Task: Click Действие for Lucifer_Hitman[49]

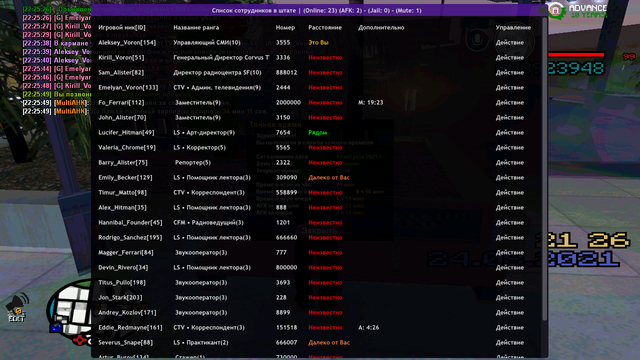Action: (509, 133)
